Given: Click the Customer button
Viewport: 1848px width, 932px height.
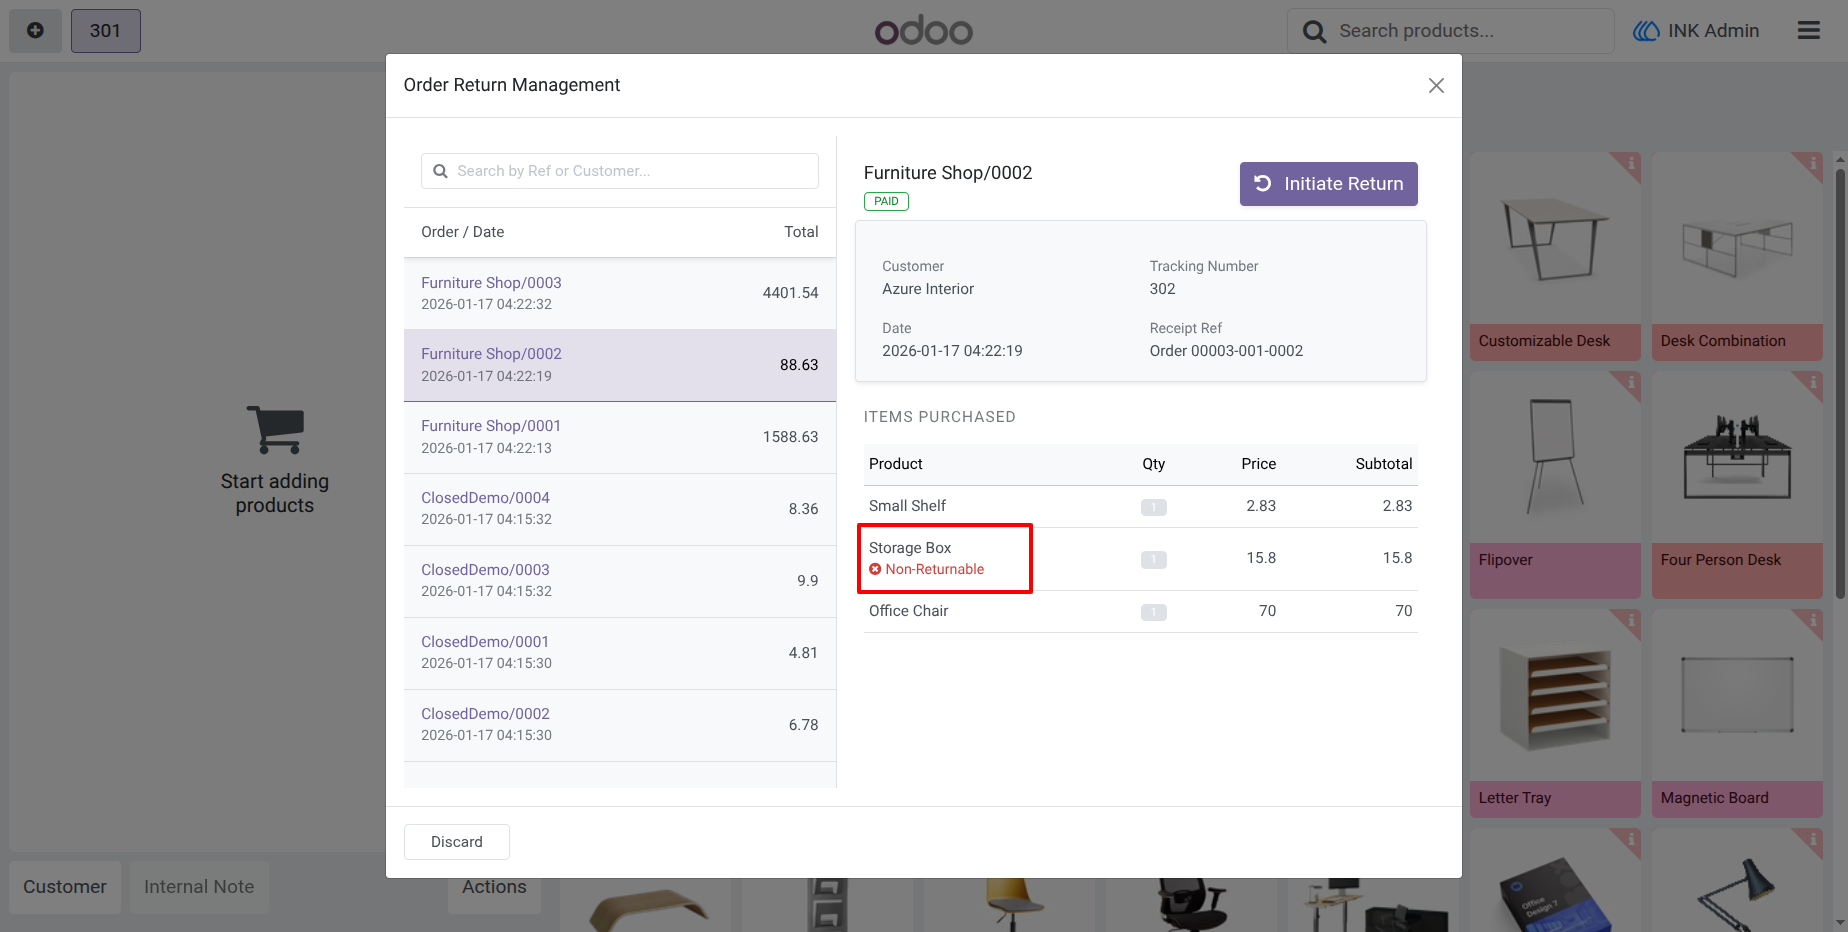Looking at the screenshot, I should click(65, 887).
